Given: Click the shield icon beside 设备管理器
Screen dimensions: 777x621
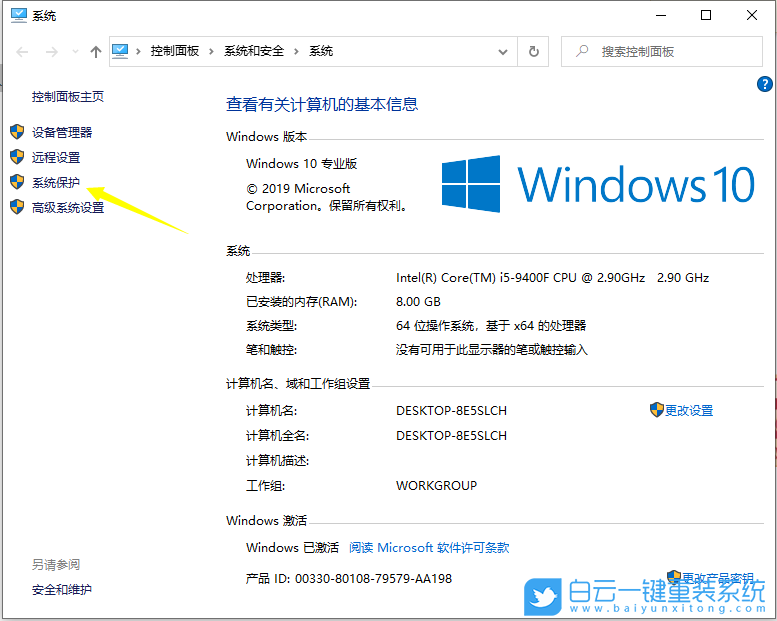Looking at the screenshot, I should click(17, 132).
